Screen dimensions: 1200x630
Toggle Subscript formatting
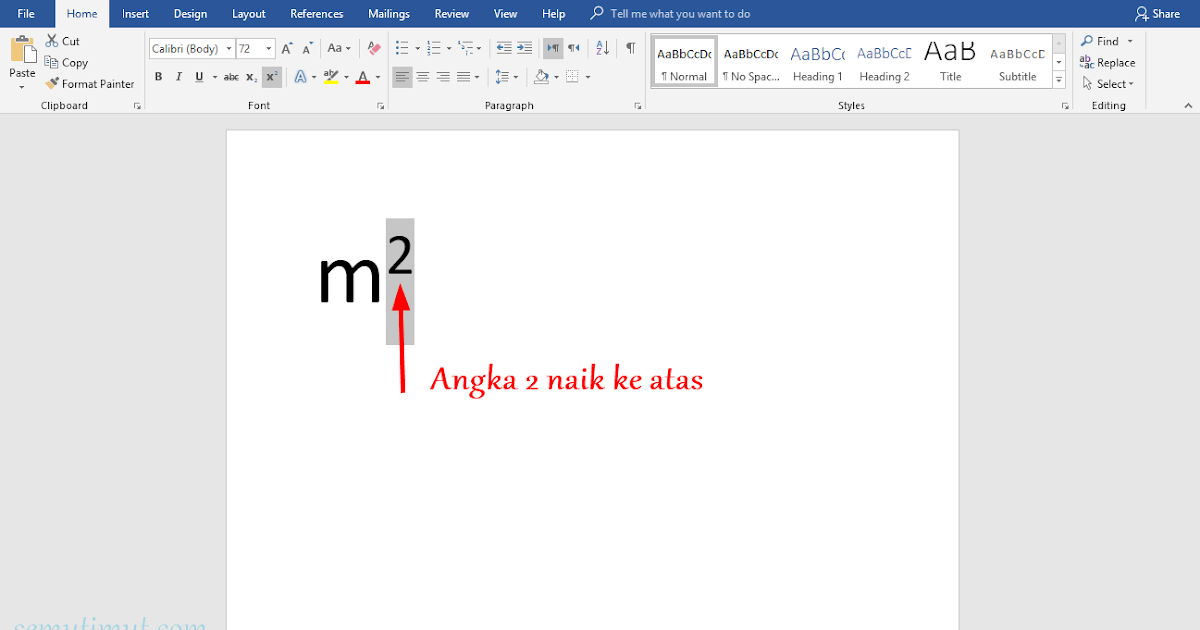[x=252, y=77]
